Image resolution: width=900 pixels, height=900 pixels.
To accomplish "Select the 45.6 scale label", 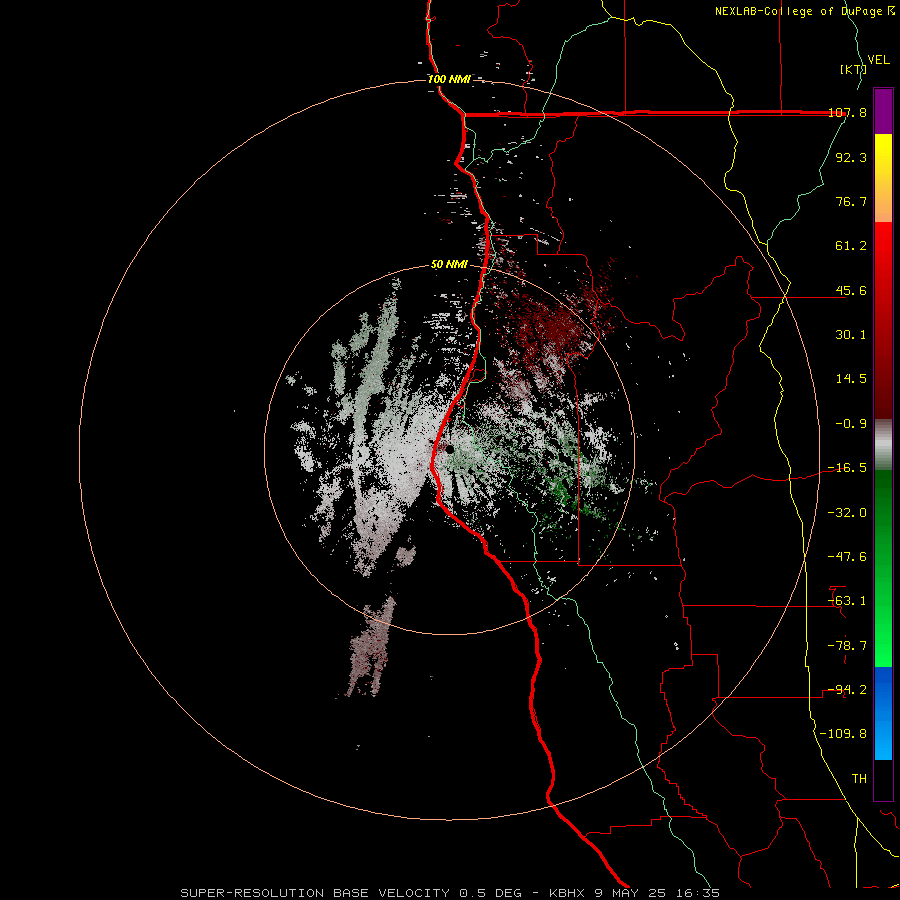I will 851,290.
